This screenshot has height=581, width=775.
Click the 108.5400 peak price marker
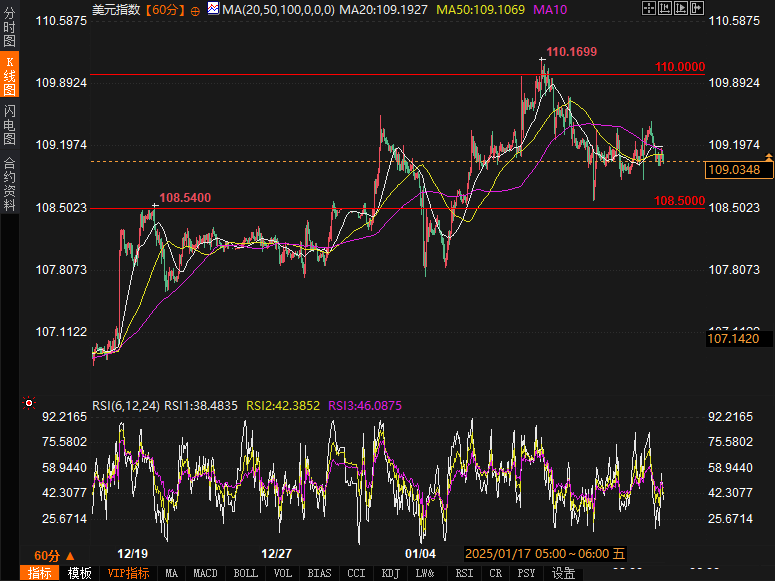[185, 198]
